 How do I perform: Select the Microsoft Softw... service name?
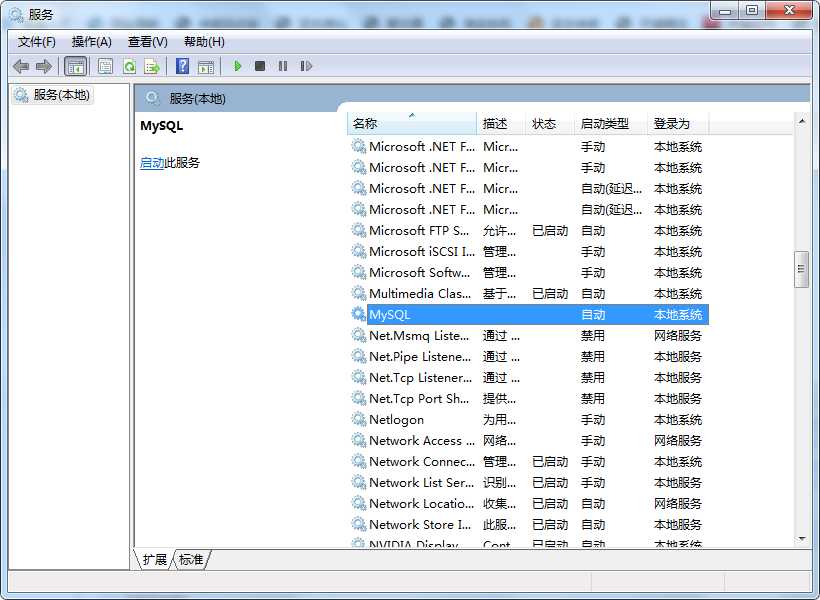419,272
